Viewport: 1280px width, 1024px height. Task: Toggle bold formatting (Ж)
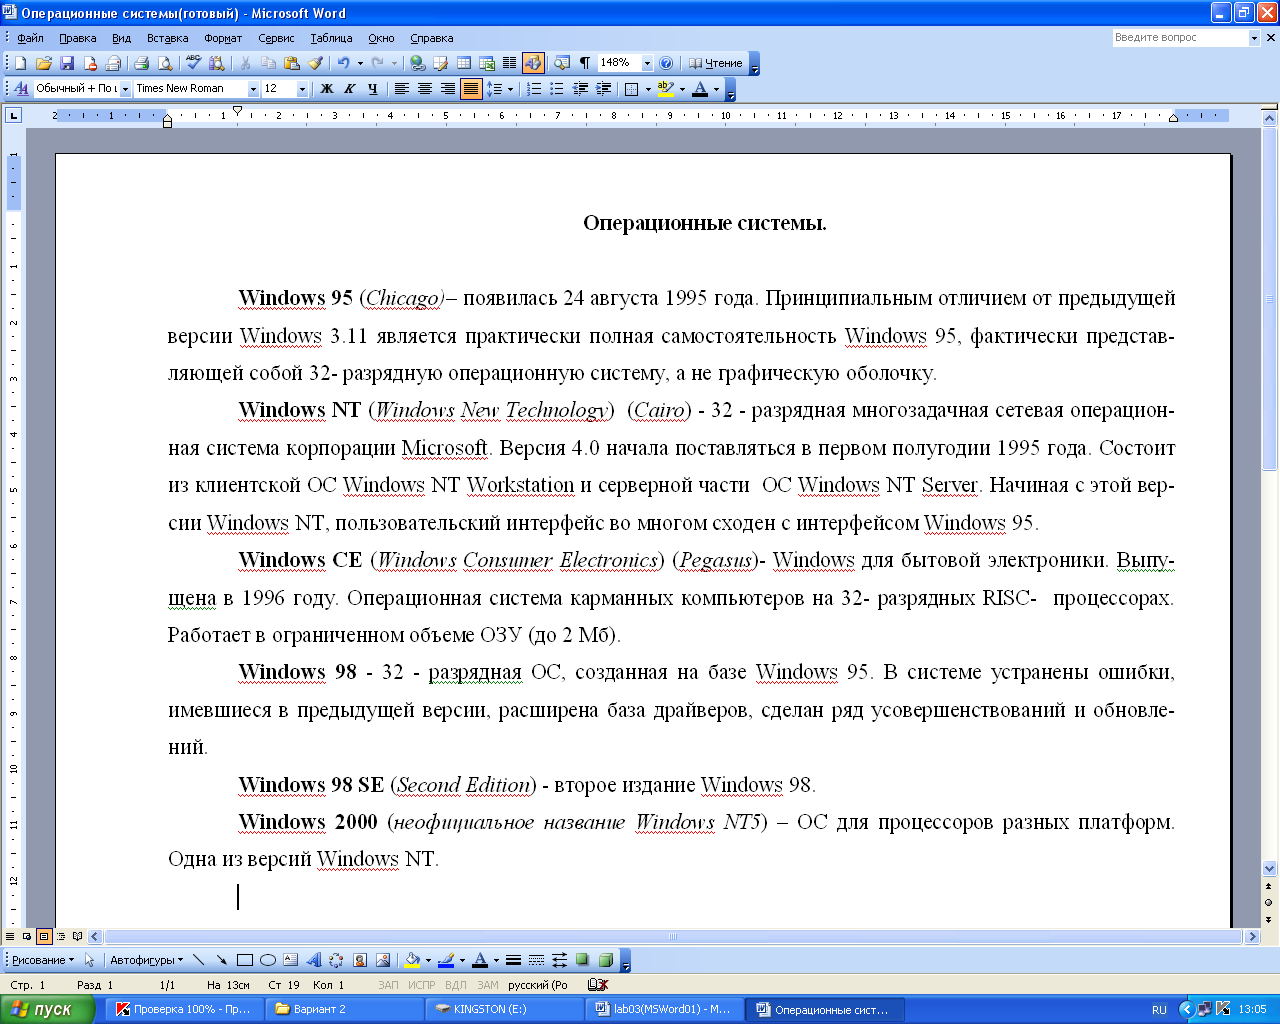click(x=327, y=89)
